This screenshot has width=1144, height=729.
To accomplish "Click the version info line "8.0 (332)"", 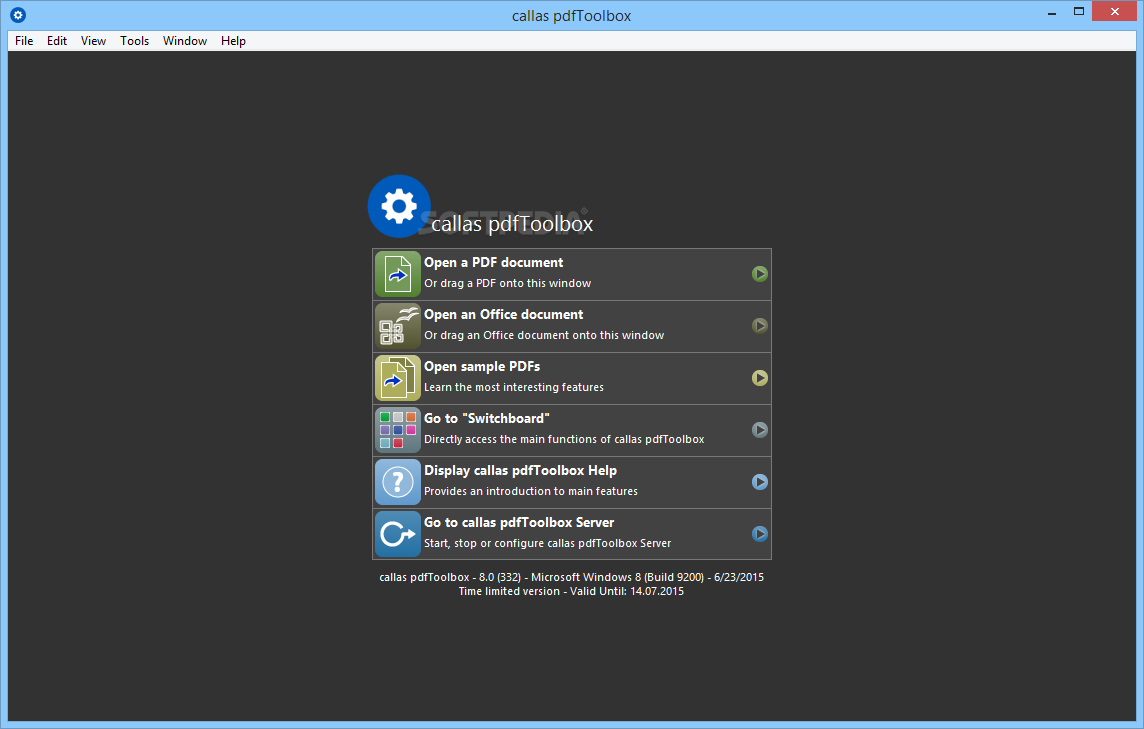I will pyautogui.click(x=572, y=577).
